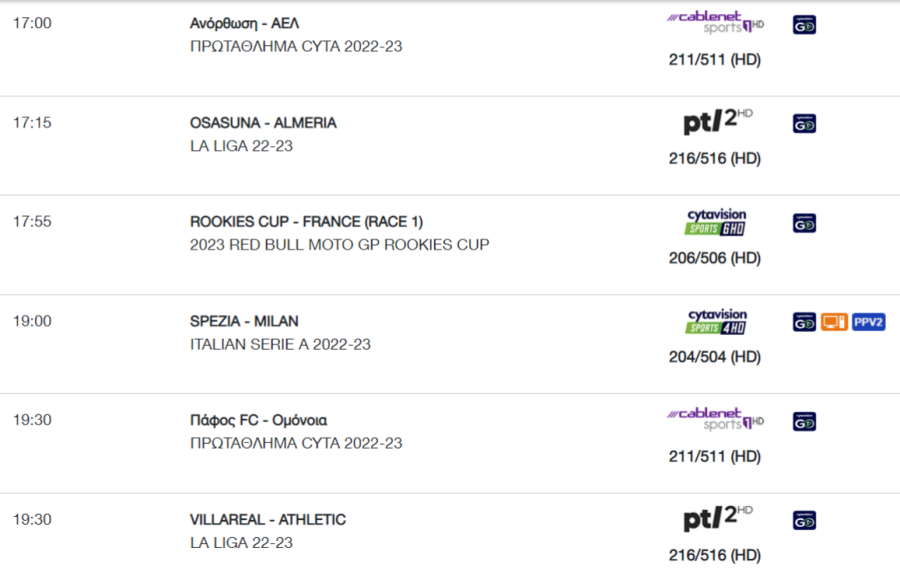Click pt/2 HD logo for Villareal match
Screen dimensions: 900x576
pos(717,518)
